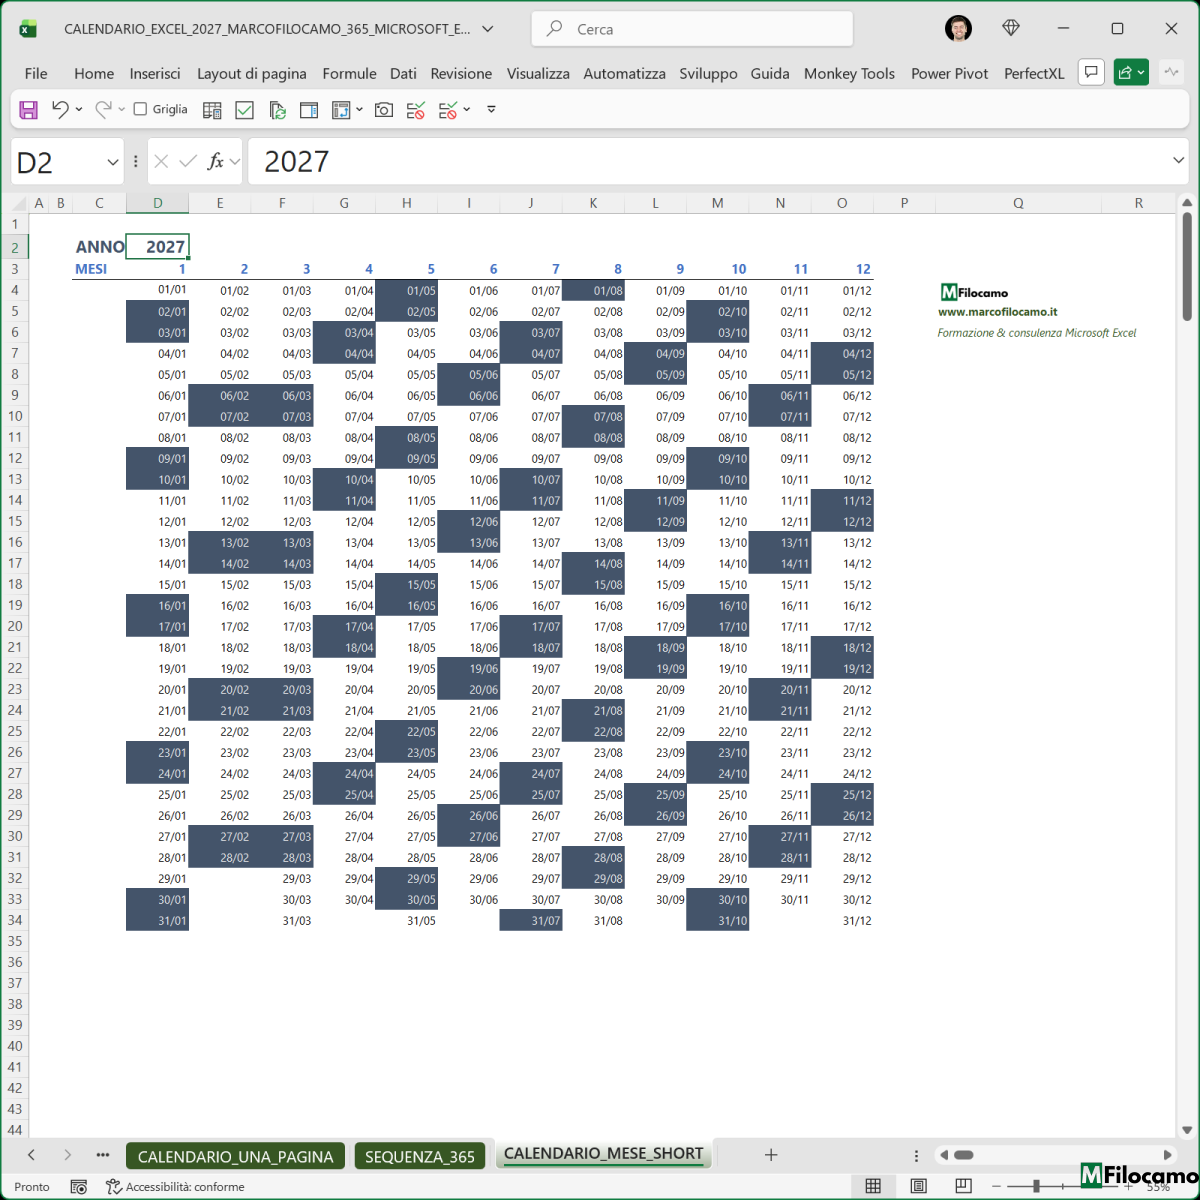
Task: Select the highlighted cell 31/10
Action: coord(717,921)
